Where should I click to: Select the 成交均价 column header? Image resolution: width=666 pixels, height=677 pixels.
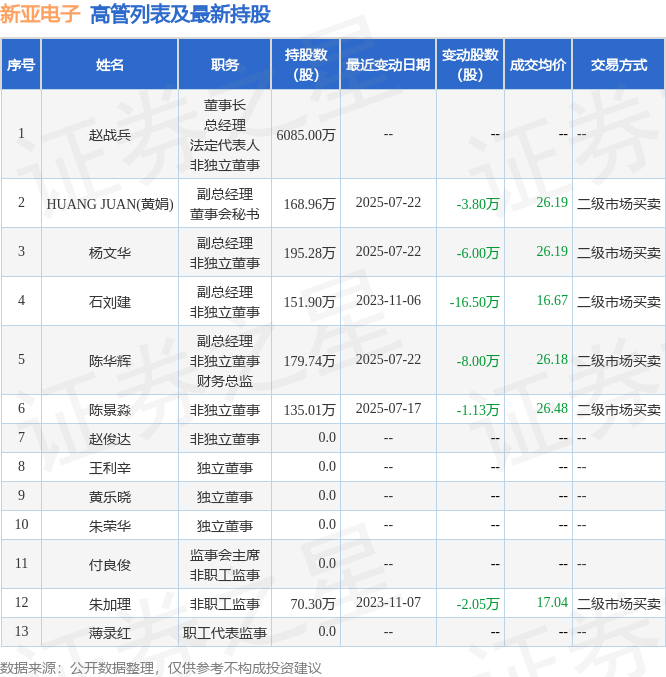(538, 65)
